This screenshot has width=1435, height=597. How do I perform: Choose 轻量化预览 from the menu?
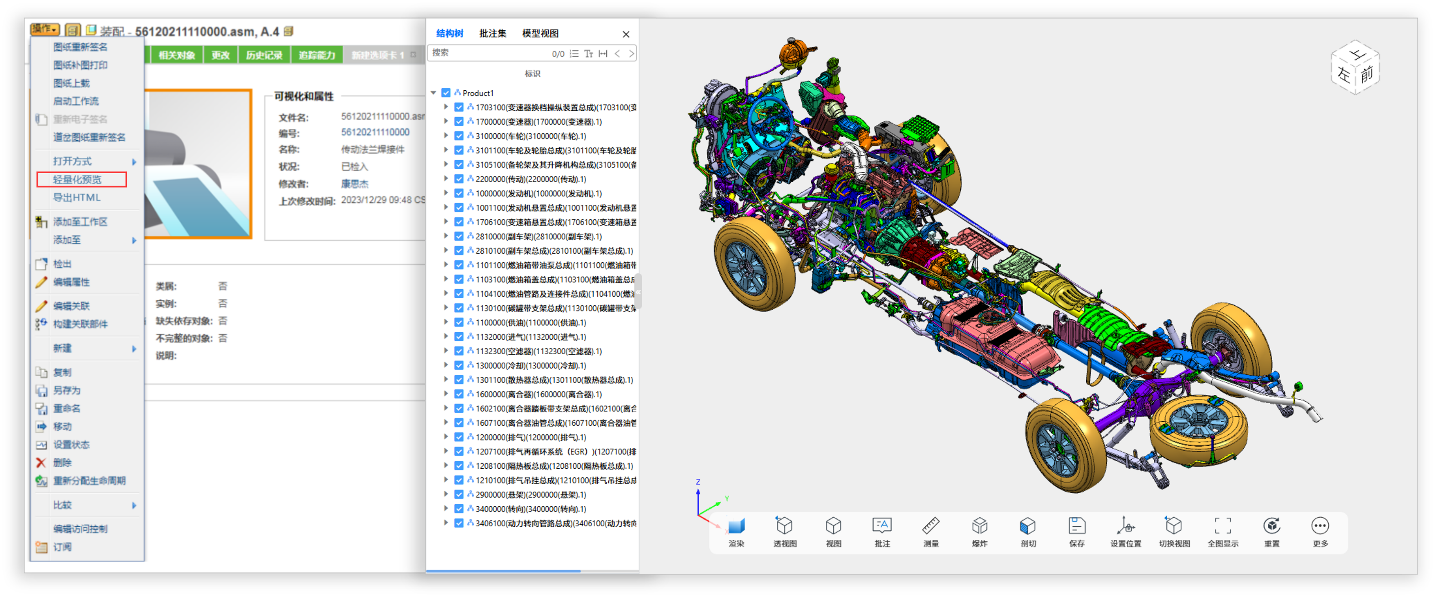[77, 180]
